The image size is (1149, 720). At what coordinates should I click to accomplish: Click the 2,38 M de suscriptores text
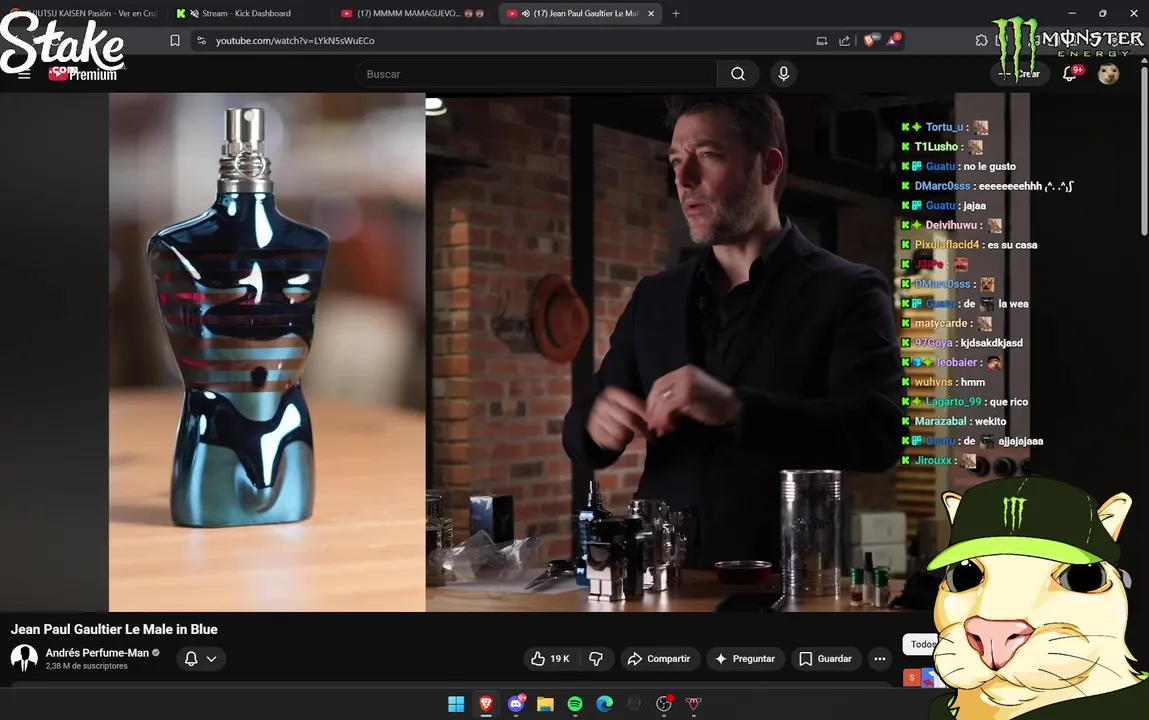pyautogui.click(x=86, y=666)
